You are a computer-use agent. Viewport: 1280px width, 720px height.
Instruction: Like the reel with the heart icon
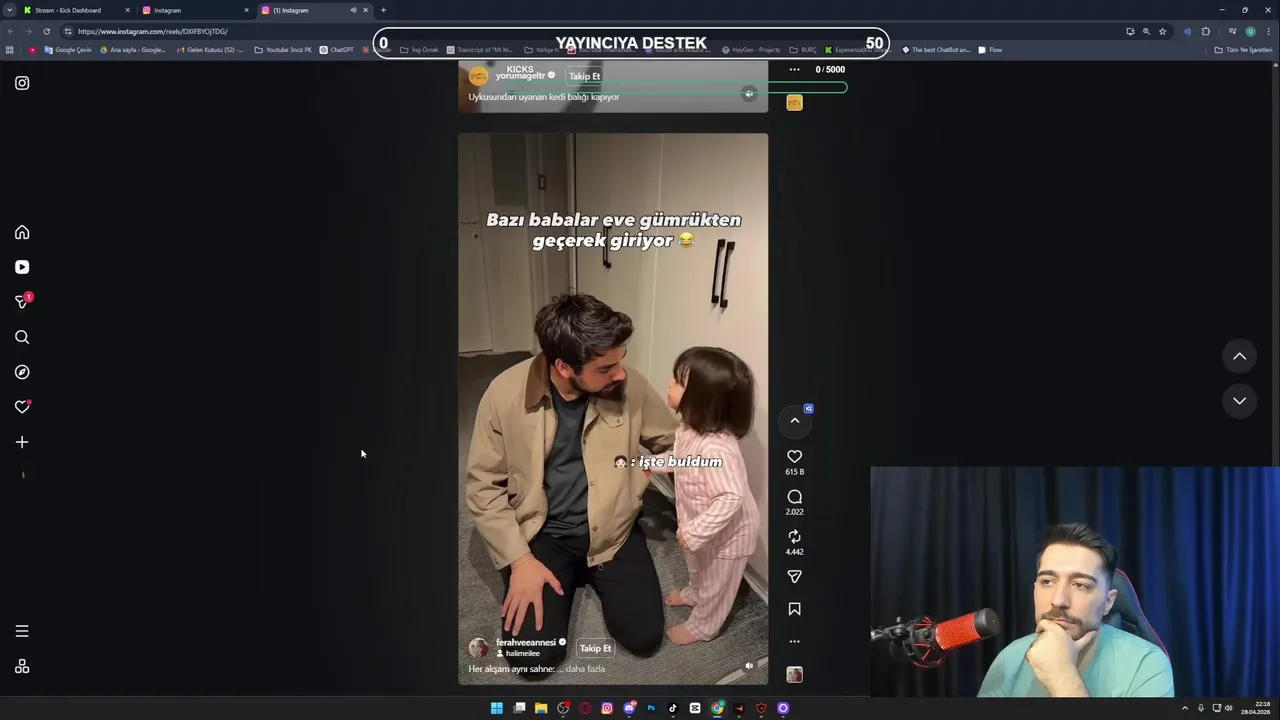795,456
